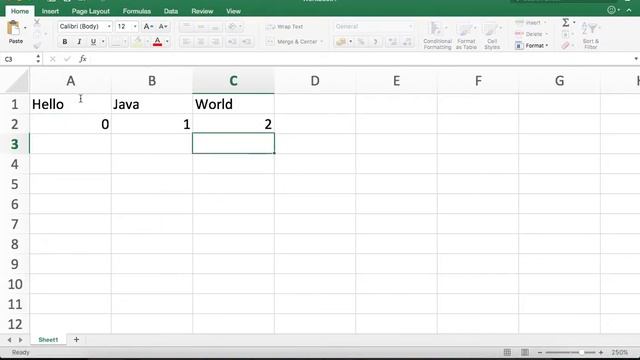Click the accounting currency format icon
640x360 pixels.
[x=341, y=42]
